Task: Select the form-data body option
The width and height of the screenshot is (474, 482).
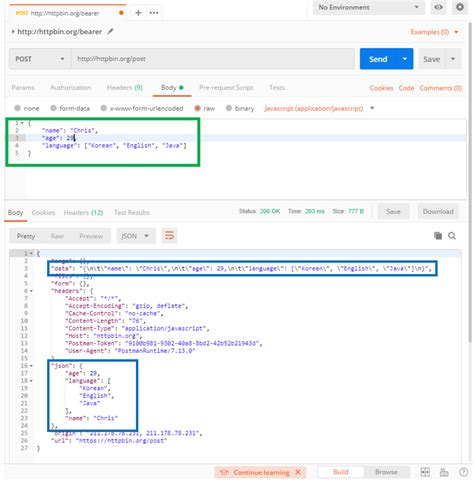Action: (70, 108)
